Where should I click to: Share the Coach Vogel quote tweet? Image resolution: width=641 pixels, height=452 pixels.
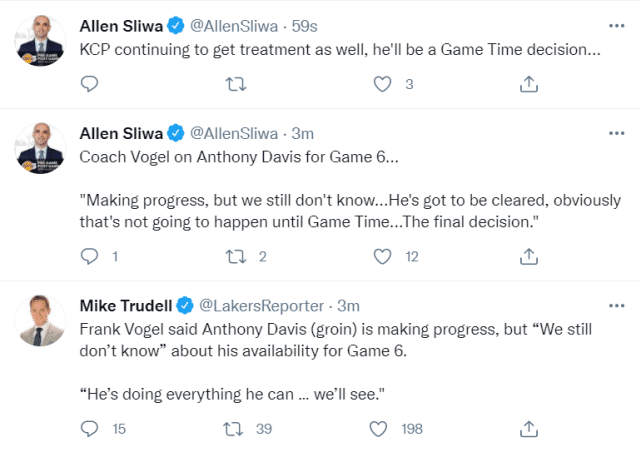pyautogui.click(x=527, y=257)
